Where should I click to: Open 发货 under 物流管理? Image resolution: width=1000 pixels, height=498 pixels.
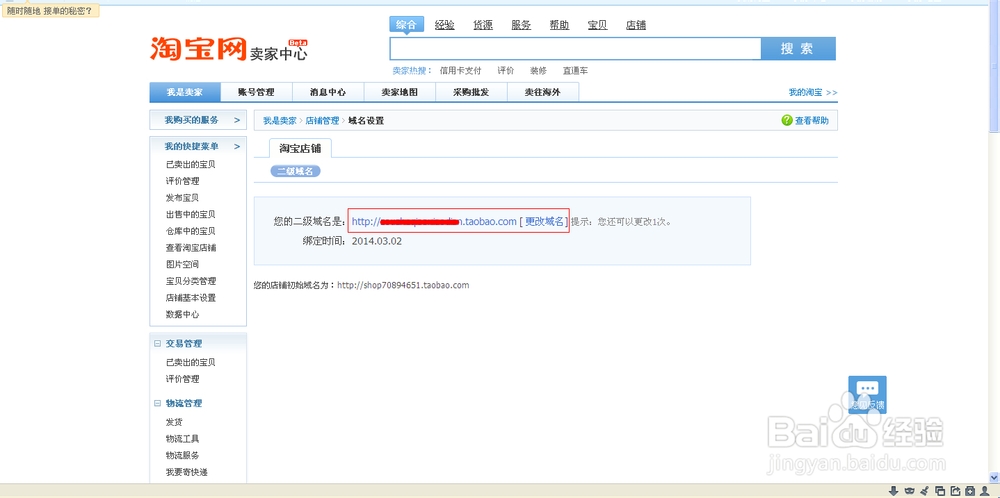pyautogui.click(x=174, y=422)
